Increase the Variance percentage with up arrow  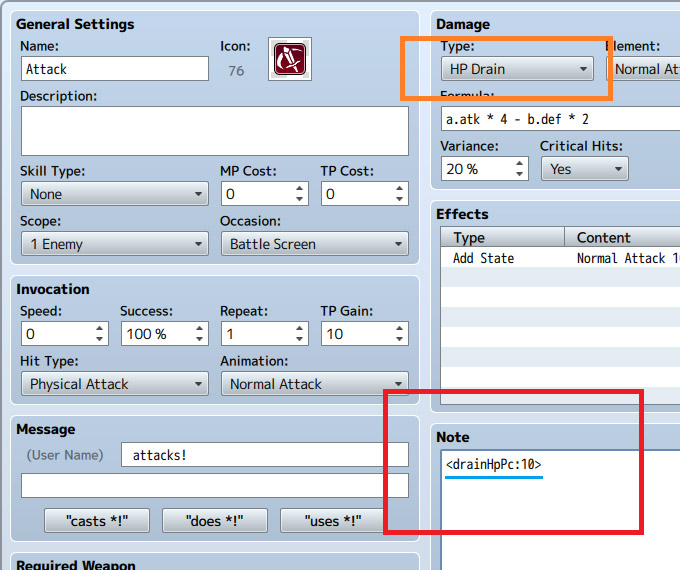point(519,164)
